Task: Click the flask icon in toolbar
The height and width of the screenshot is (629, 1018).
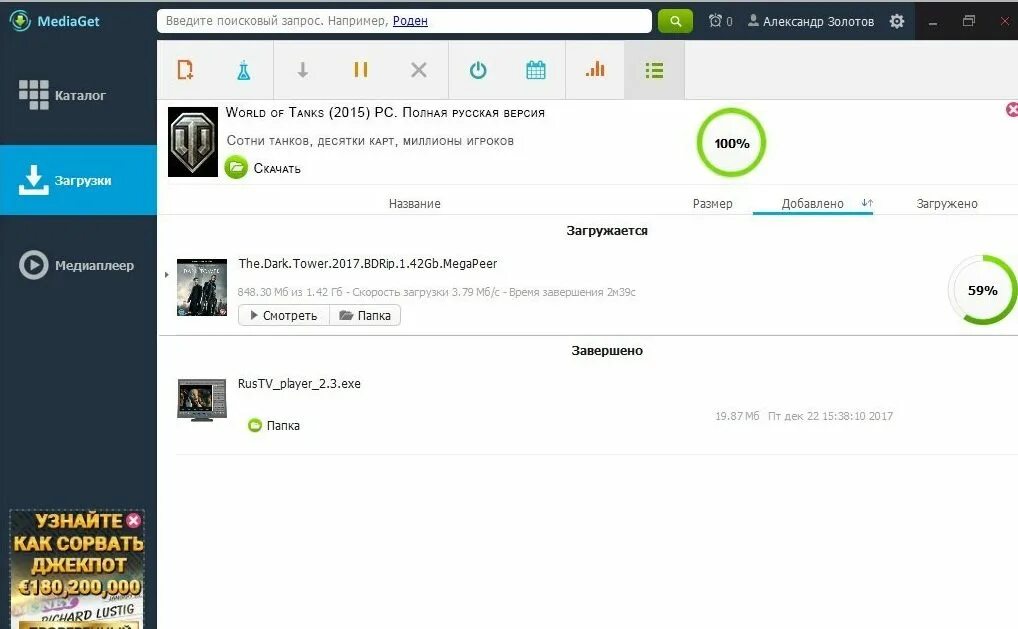Action: click(x=243, y=70)
